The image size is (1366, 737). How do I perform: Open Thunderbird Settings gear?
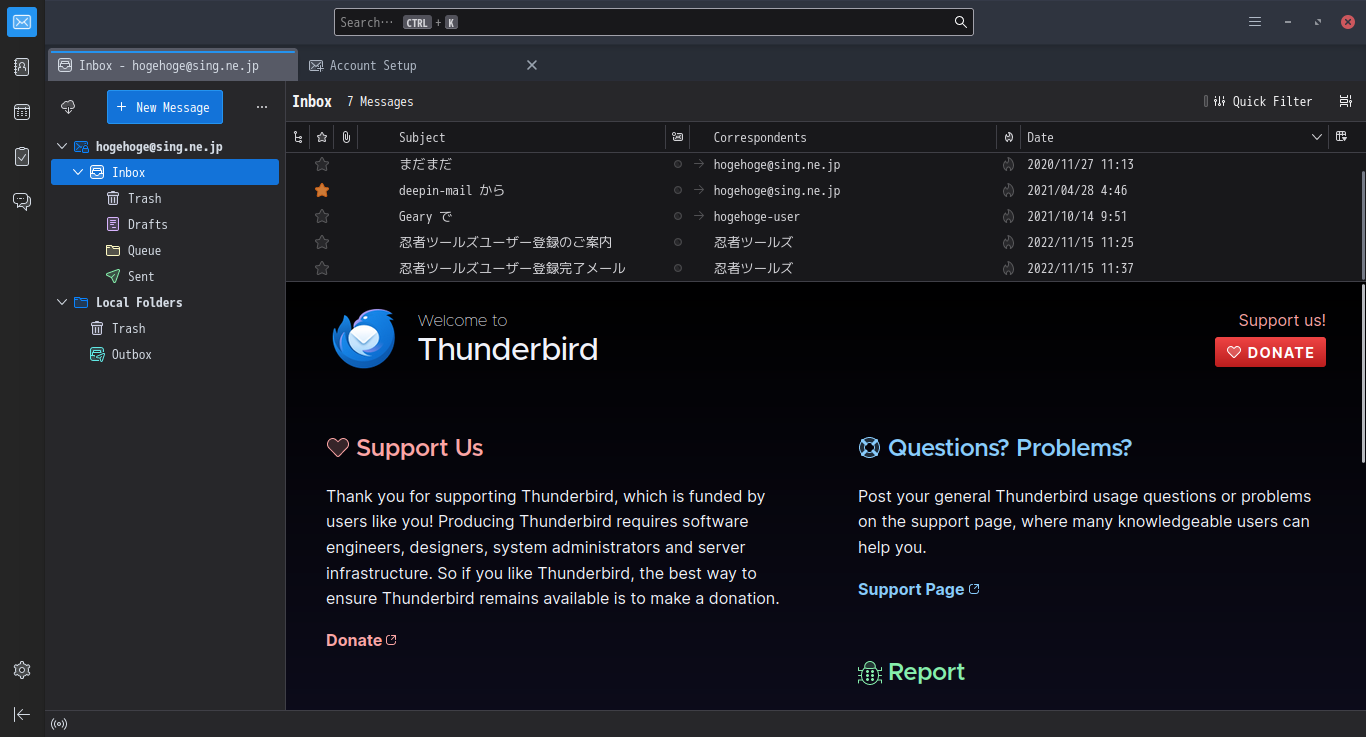[x=22, y=670]
